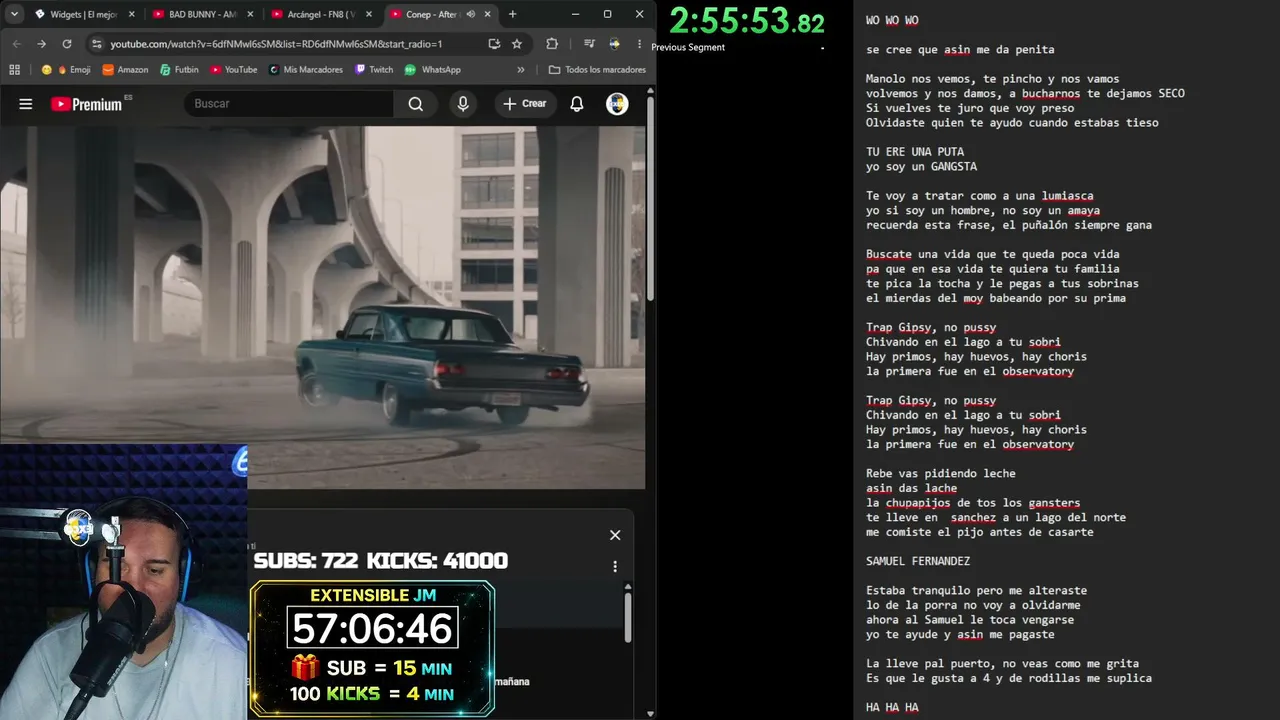Click the video of the drifting car
Image resolution: width=1280 pixels, height=720 pixels.
tap(322, 307)
